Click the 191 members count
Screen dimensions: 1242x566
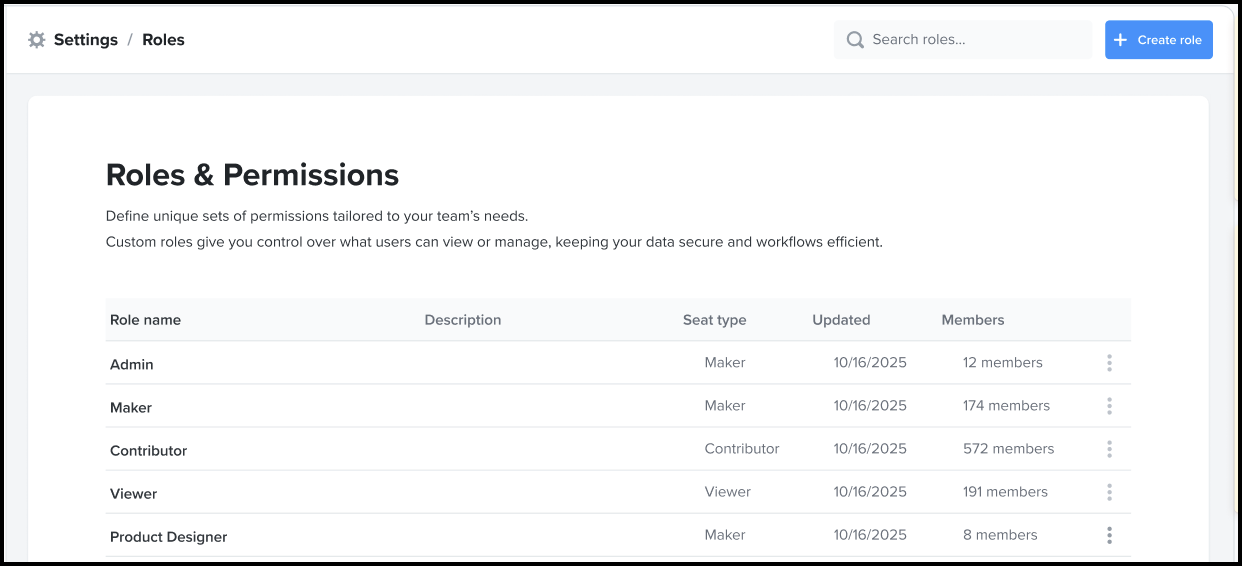pyautogui.click(x=1006, y=492)
